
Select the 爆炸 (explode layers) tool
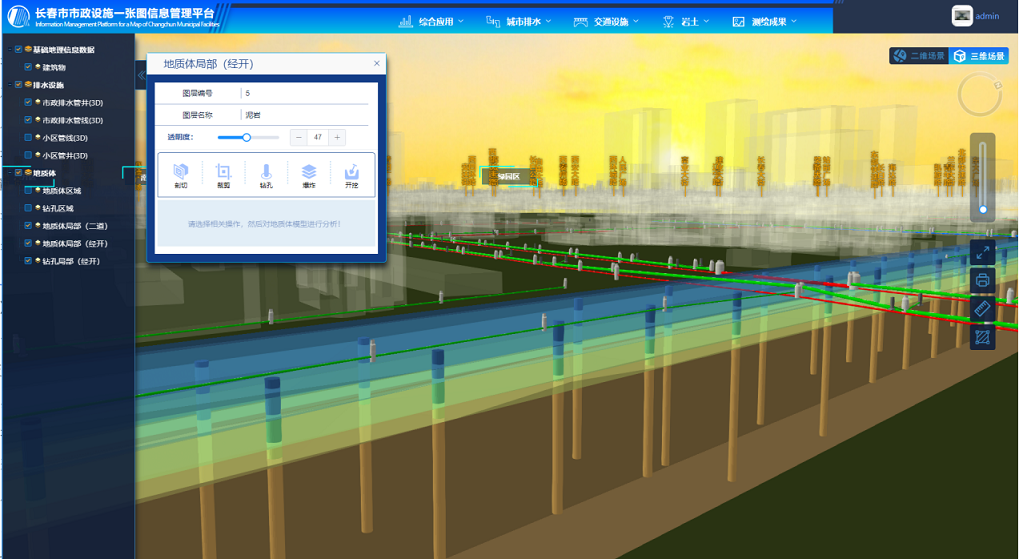pyautogui.click(x=309, y=175)
